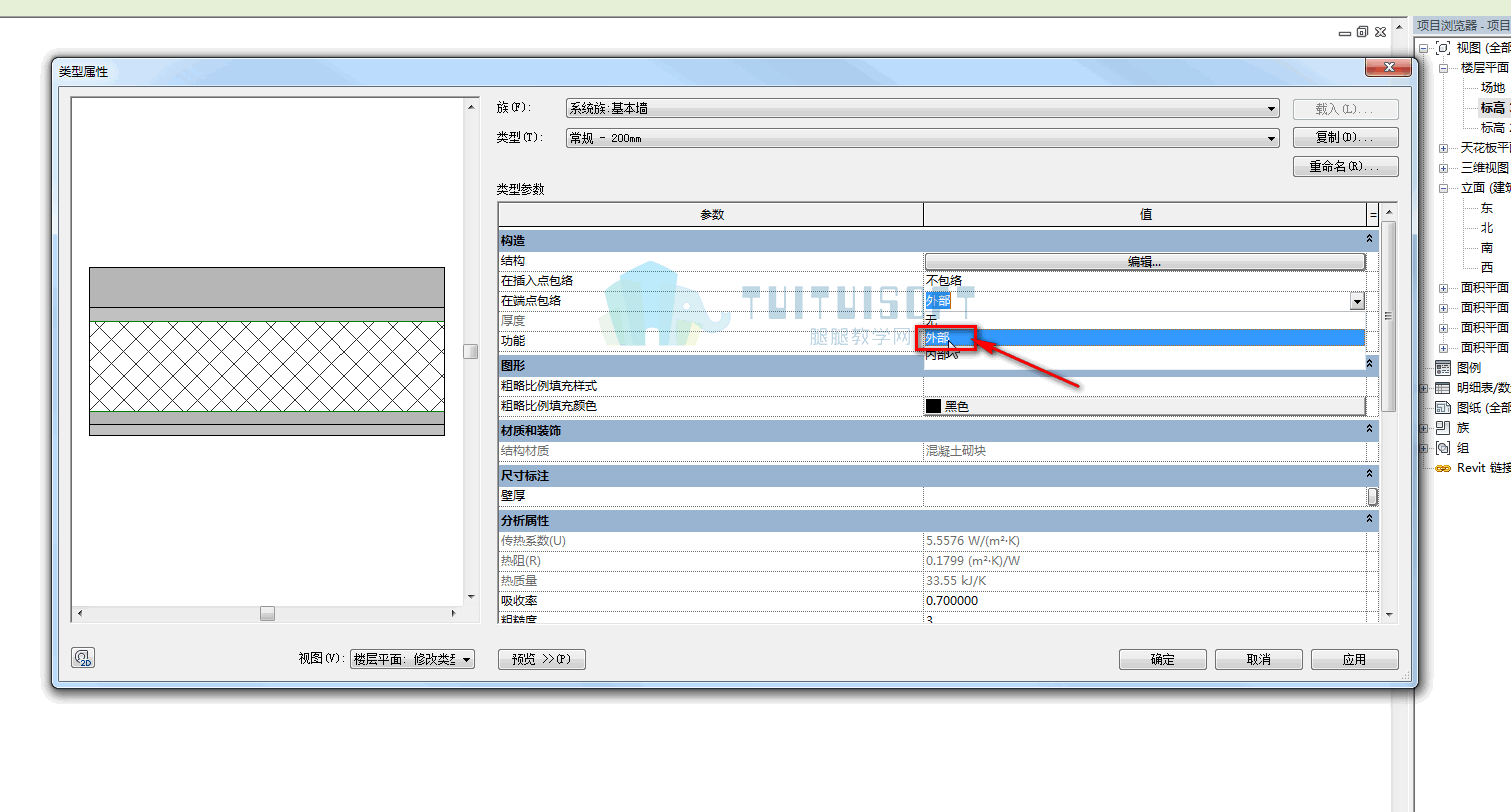This screenshot has height=812, width=1511.
Task: Collapse the 尺寸标注 parameter section
Action: pyautogui.click(x=1369, y=475)
